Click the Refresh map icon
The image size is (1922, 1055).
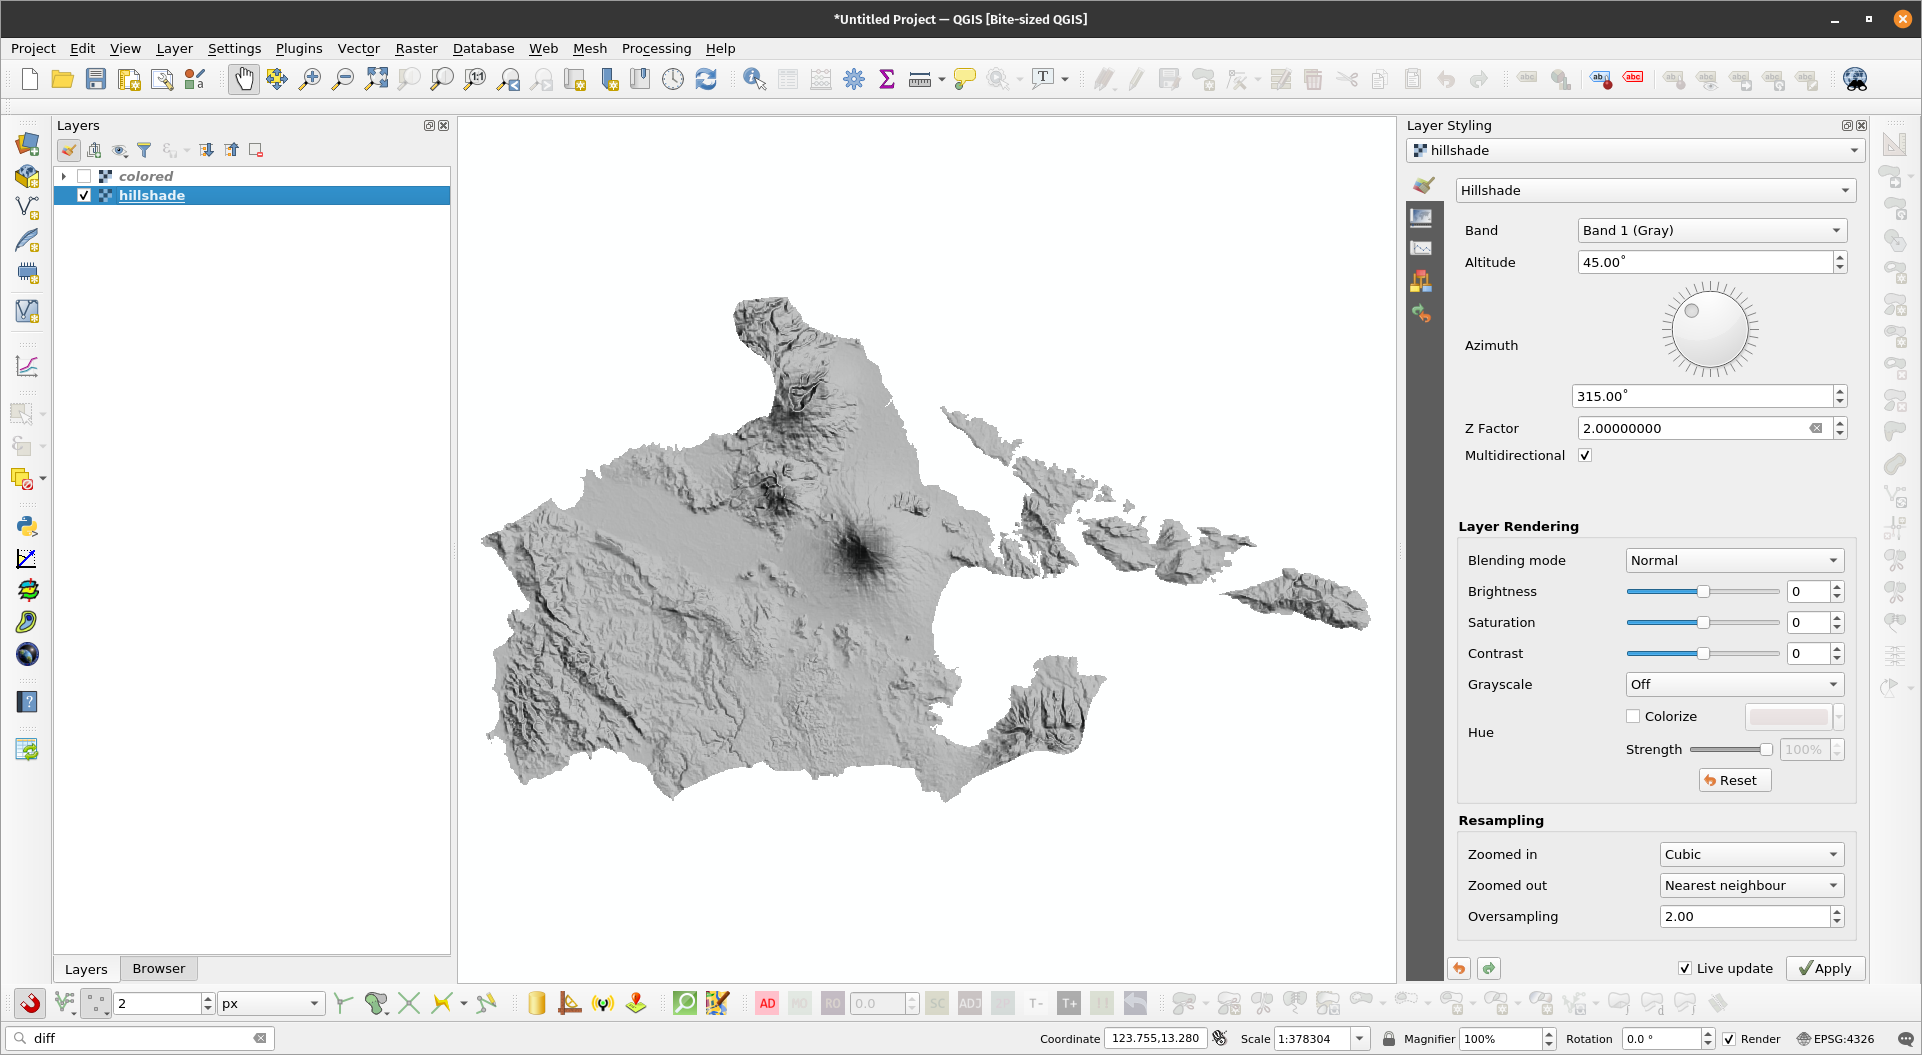706,79
